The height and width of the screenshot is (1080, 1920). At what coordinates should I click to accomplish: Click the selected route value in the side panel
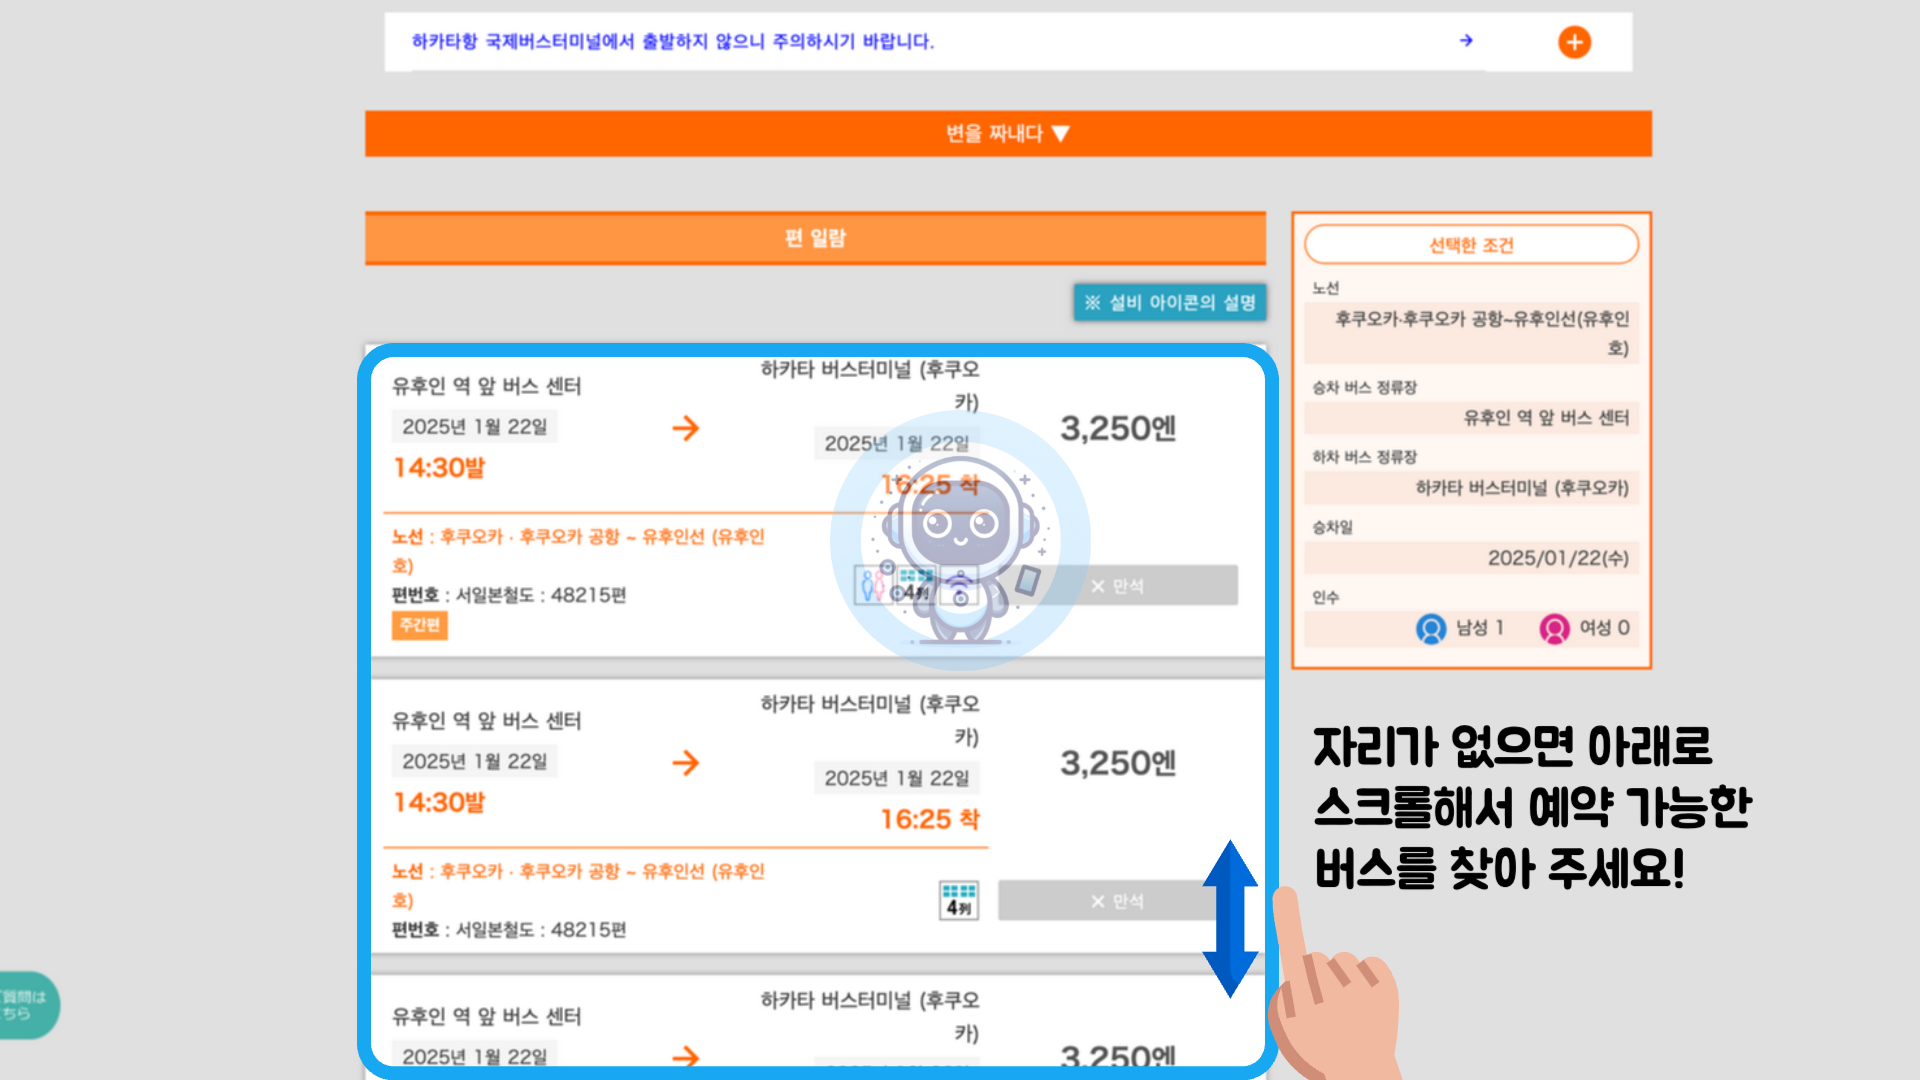[x=1471, y=333]
